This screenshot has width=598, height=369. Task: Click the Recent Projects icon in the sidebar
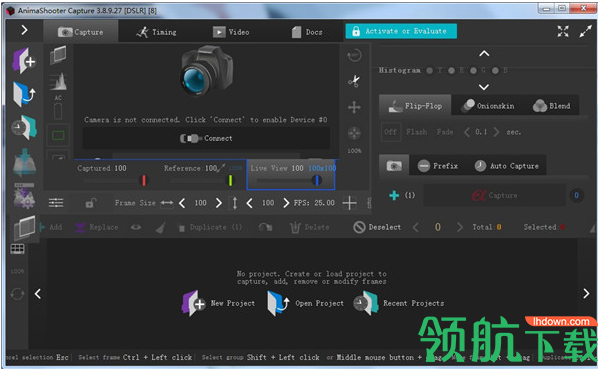[x=24, y=127]
